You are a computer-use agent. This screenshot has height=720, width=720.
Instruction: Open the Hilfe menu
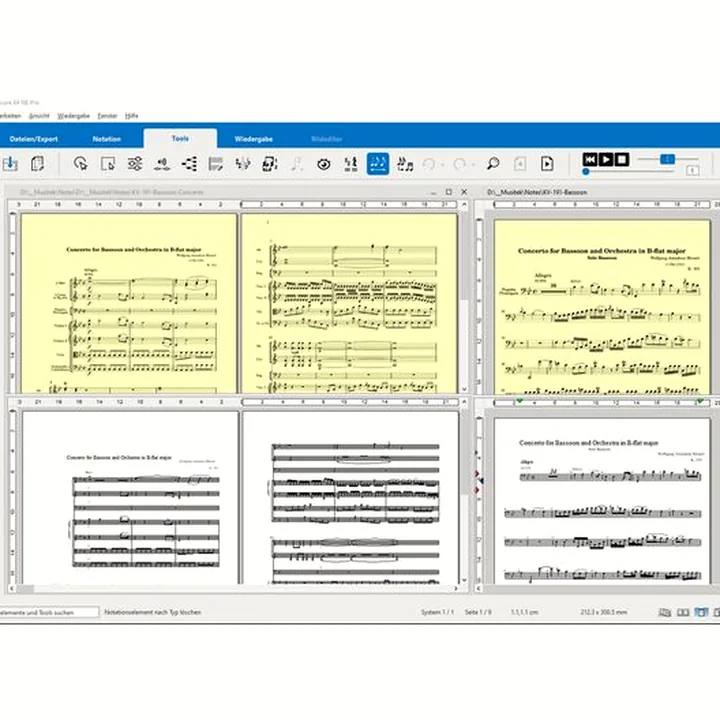[131, 116]
